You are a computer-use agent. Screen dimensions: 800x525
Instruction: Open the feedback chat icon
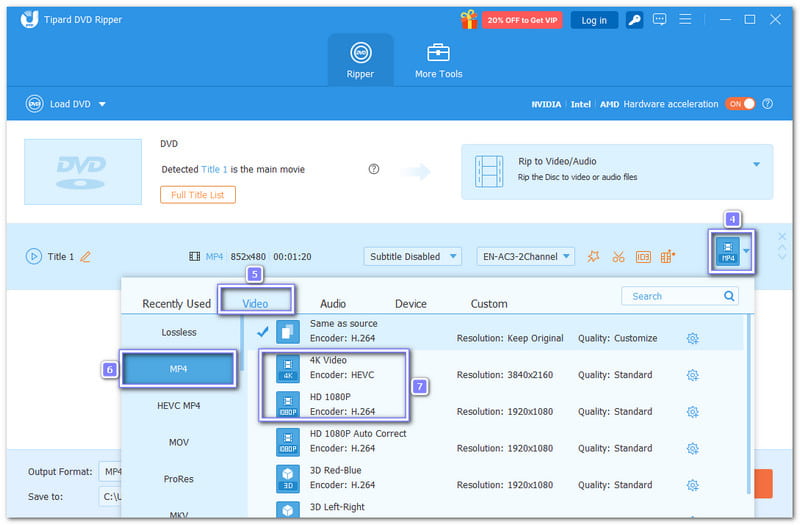click(662, 19)
